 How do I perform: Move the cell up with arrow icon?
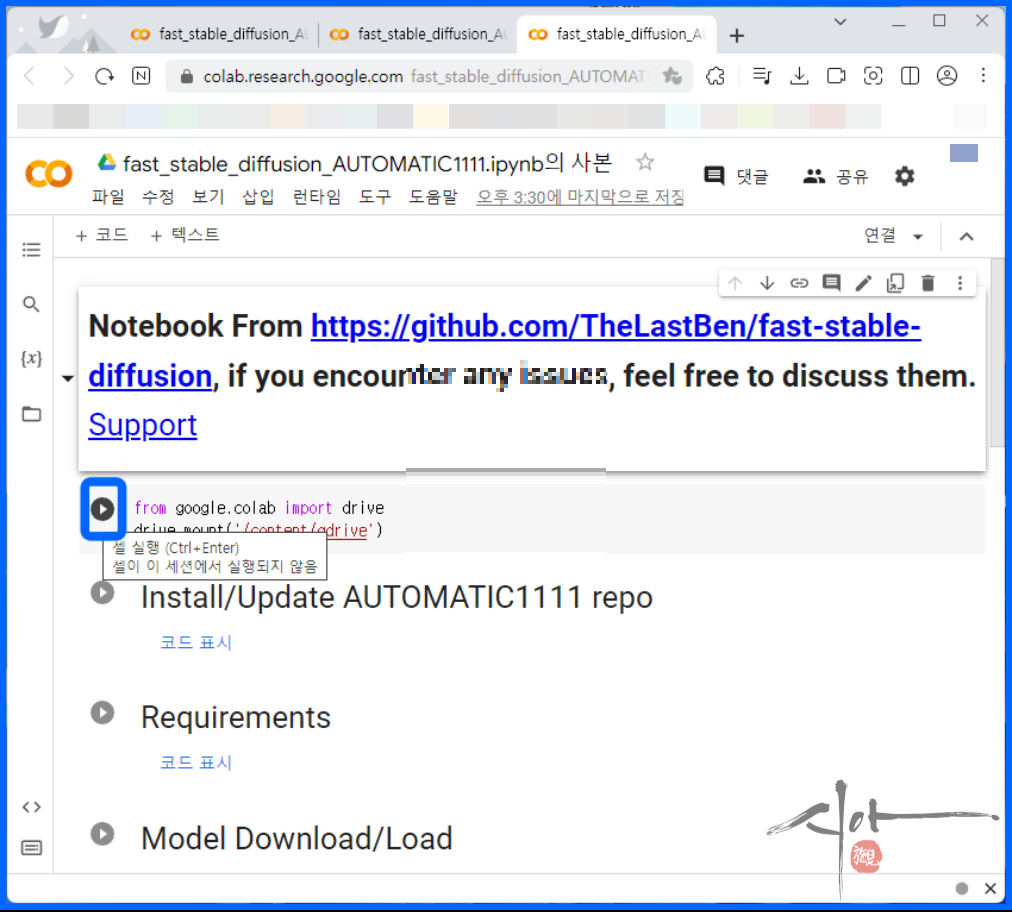(734, 283)
